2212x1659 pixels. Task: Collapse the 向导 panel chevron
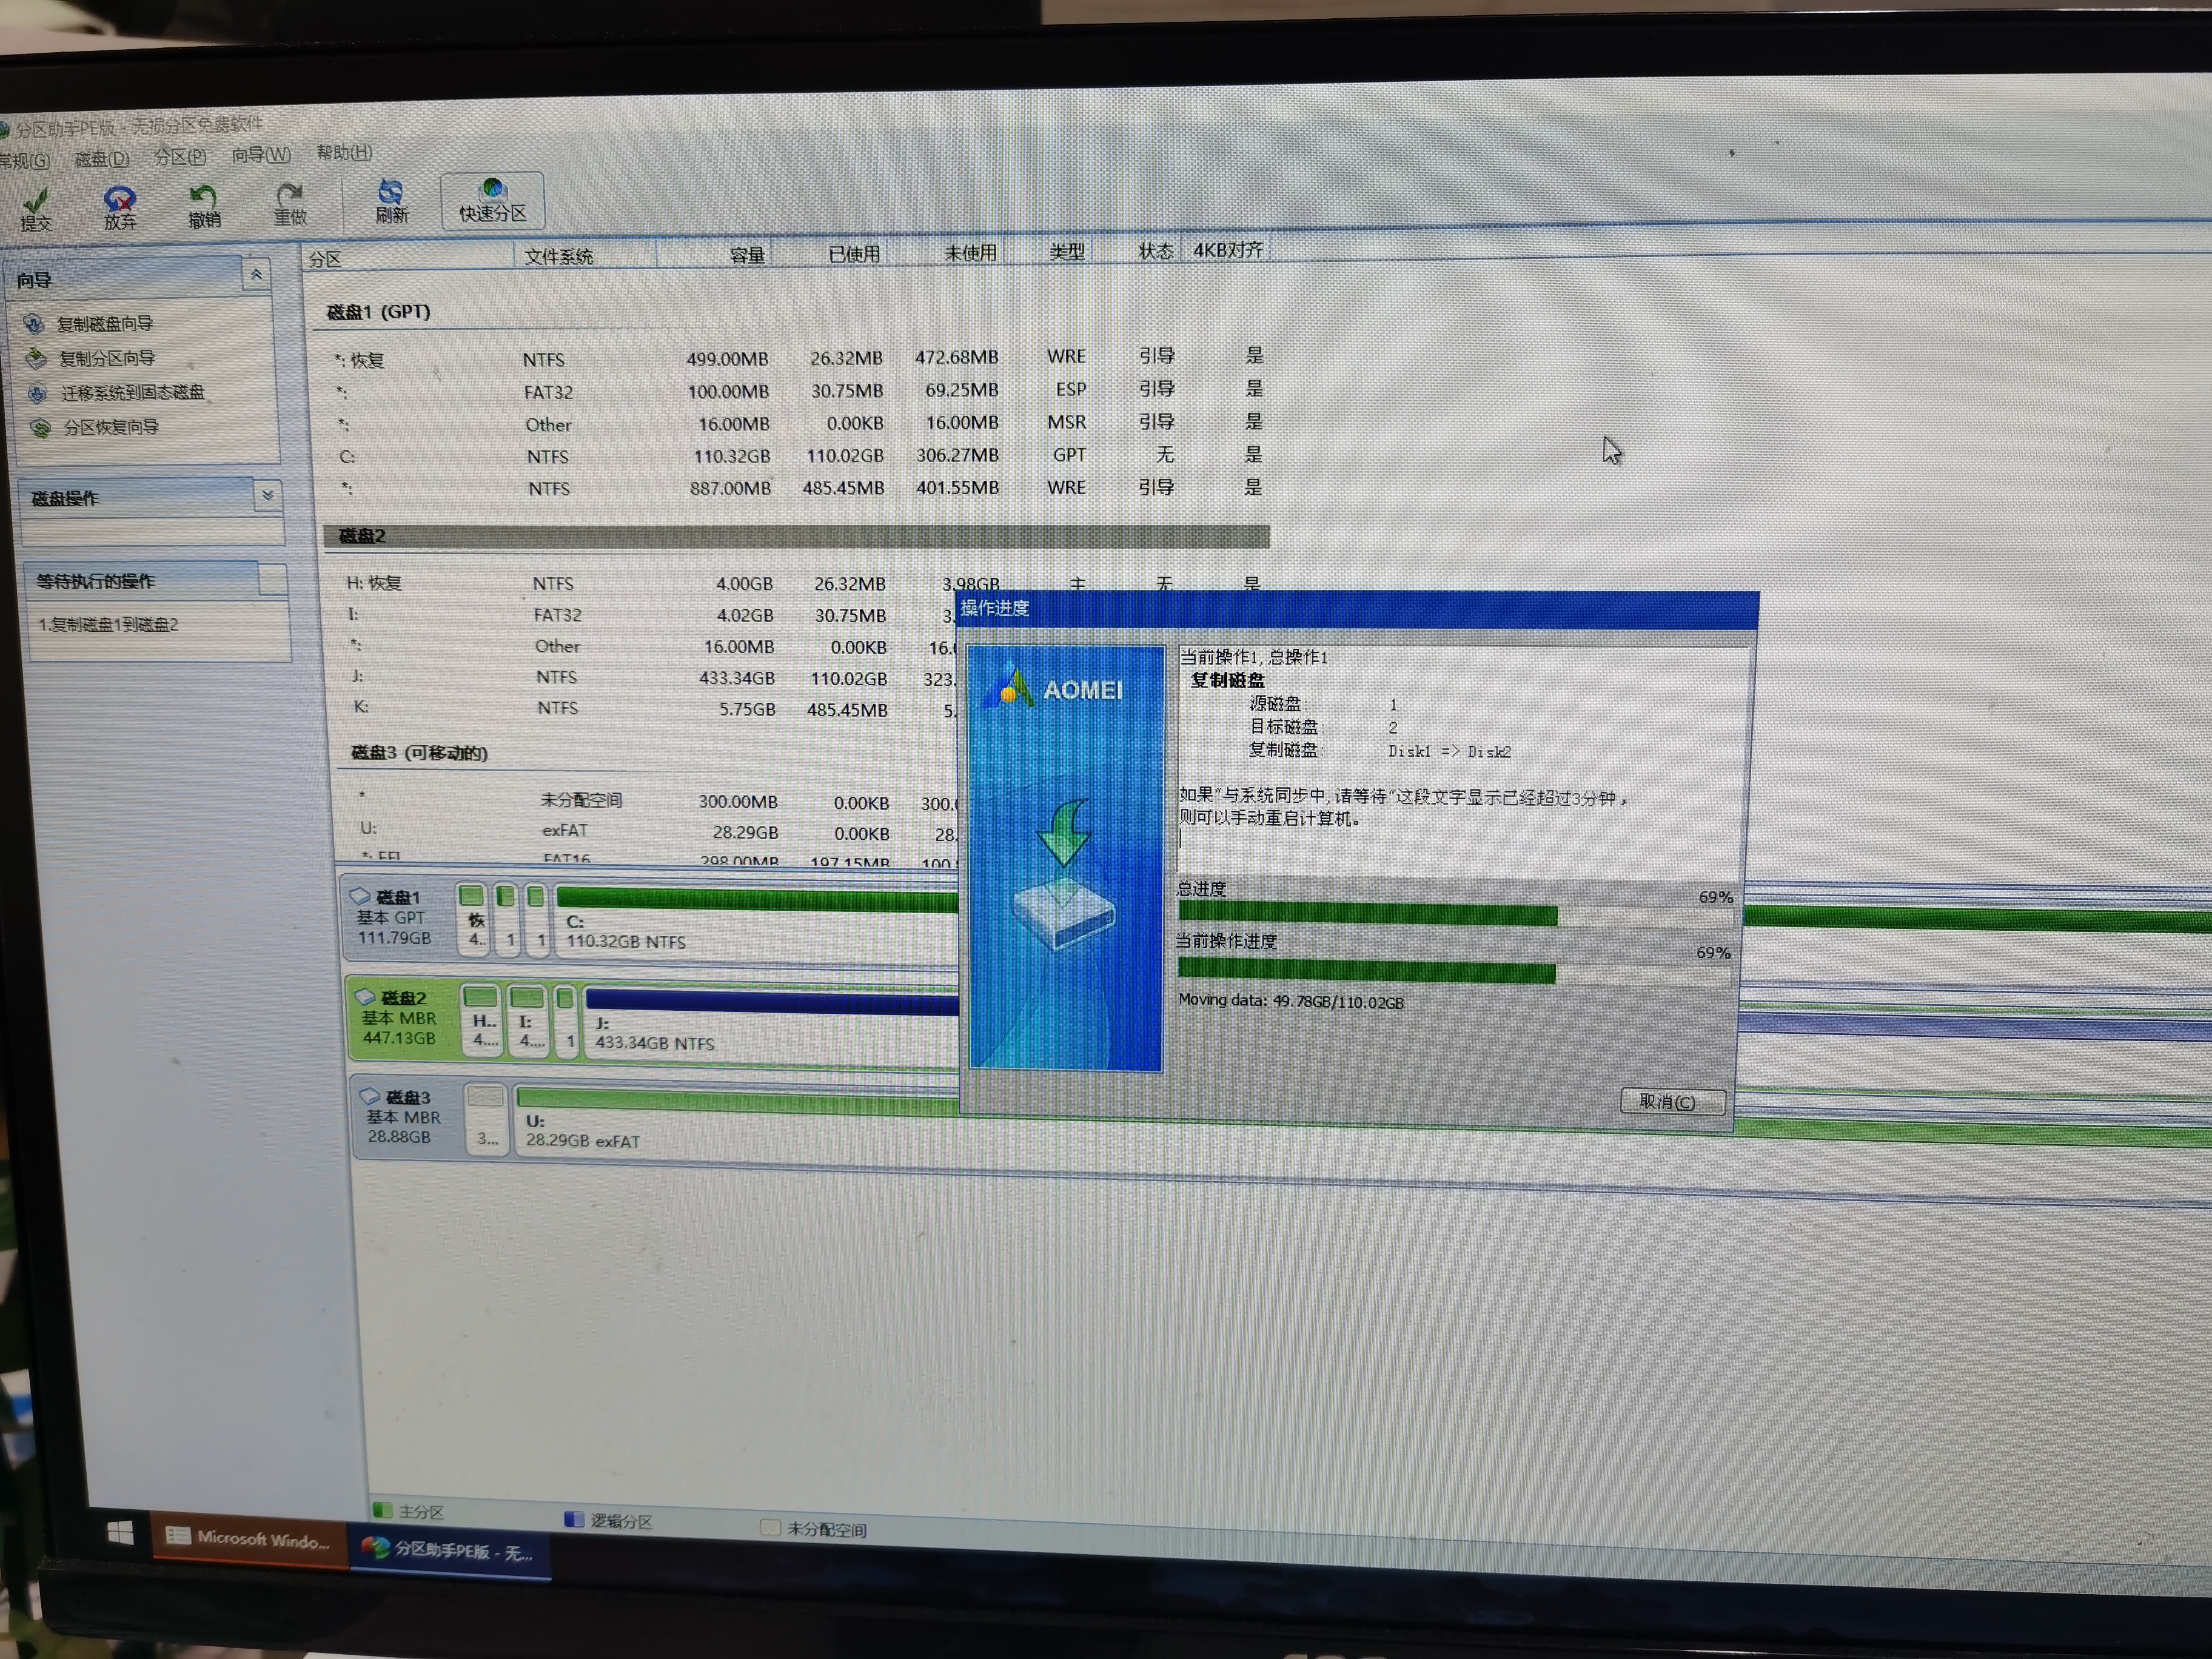coord(256,274)
